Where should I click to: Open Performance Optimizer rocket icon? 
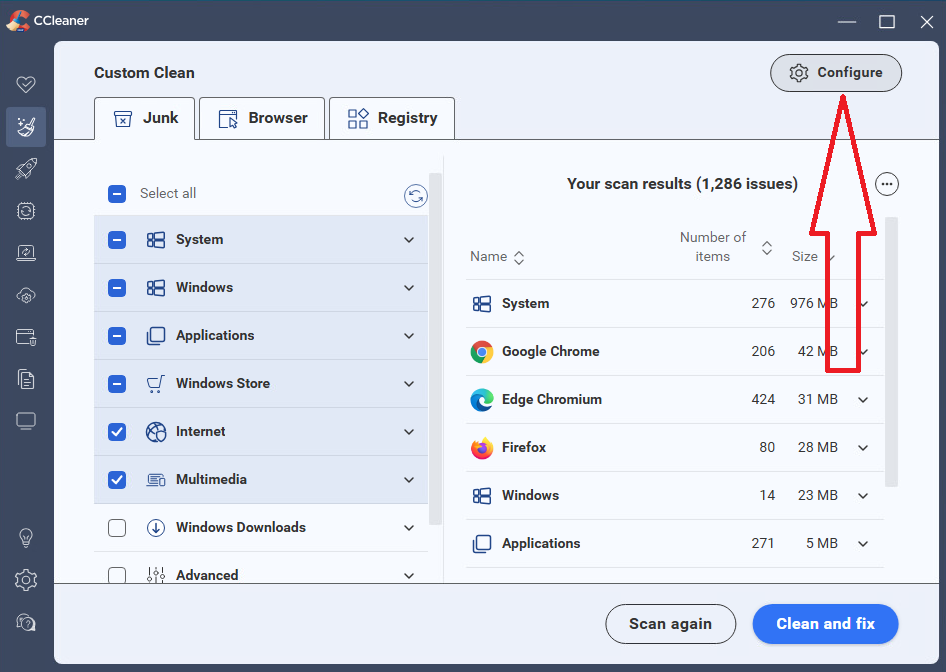click(26, 169)
